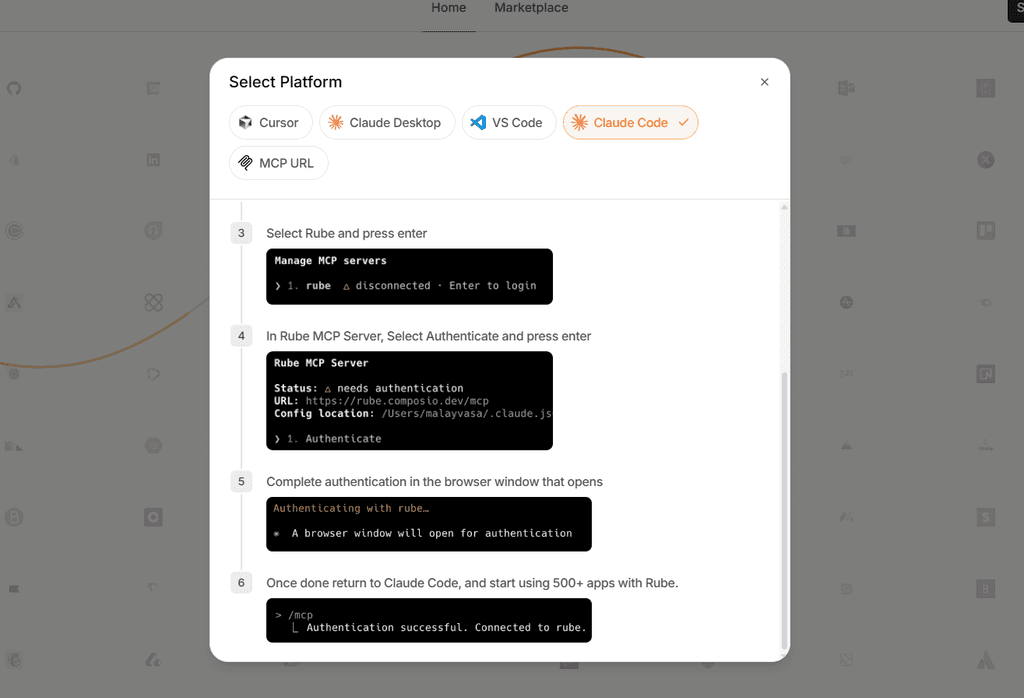Switch to the Marketplace tab
This screenshot has height=698, width=1024.
pyautogui.click(x=530, y=8)
